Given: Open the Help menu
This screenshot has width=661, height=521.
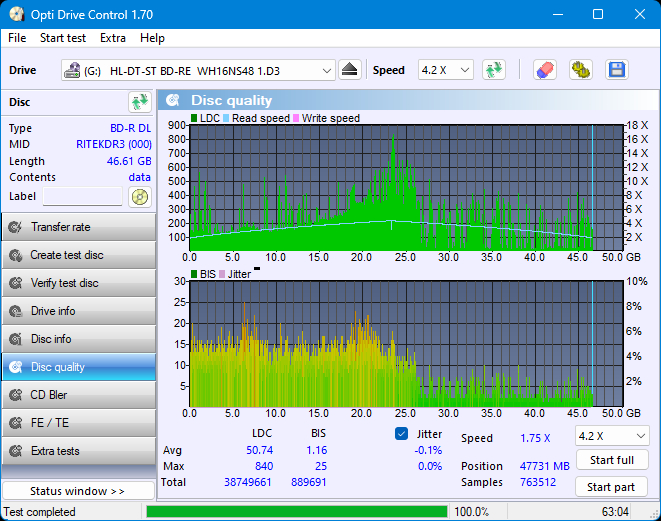Looking at the screenshot, I should [152, 38].
